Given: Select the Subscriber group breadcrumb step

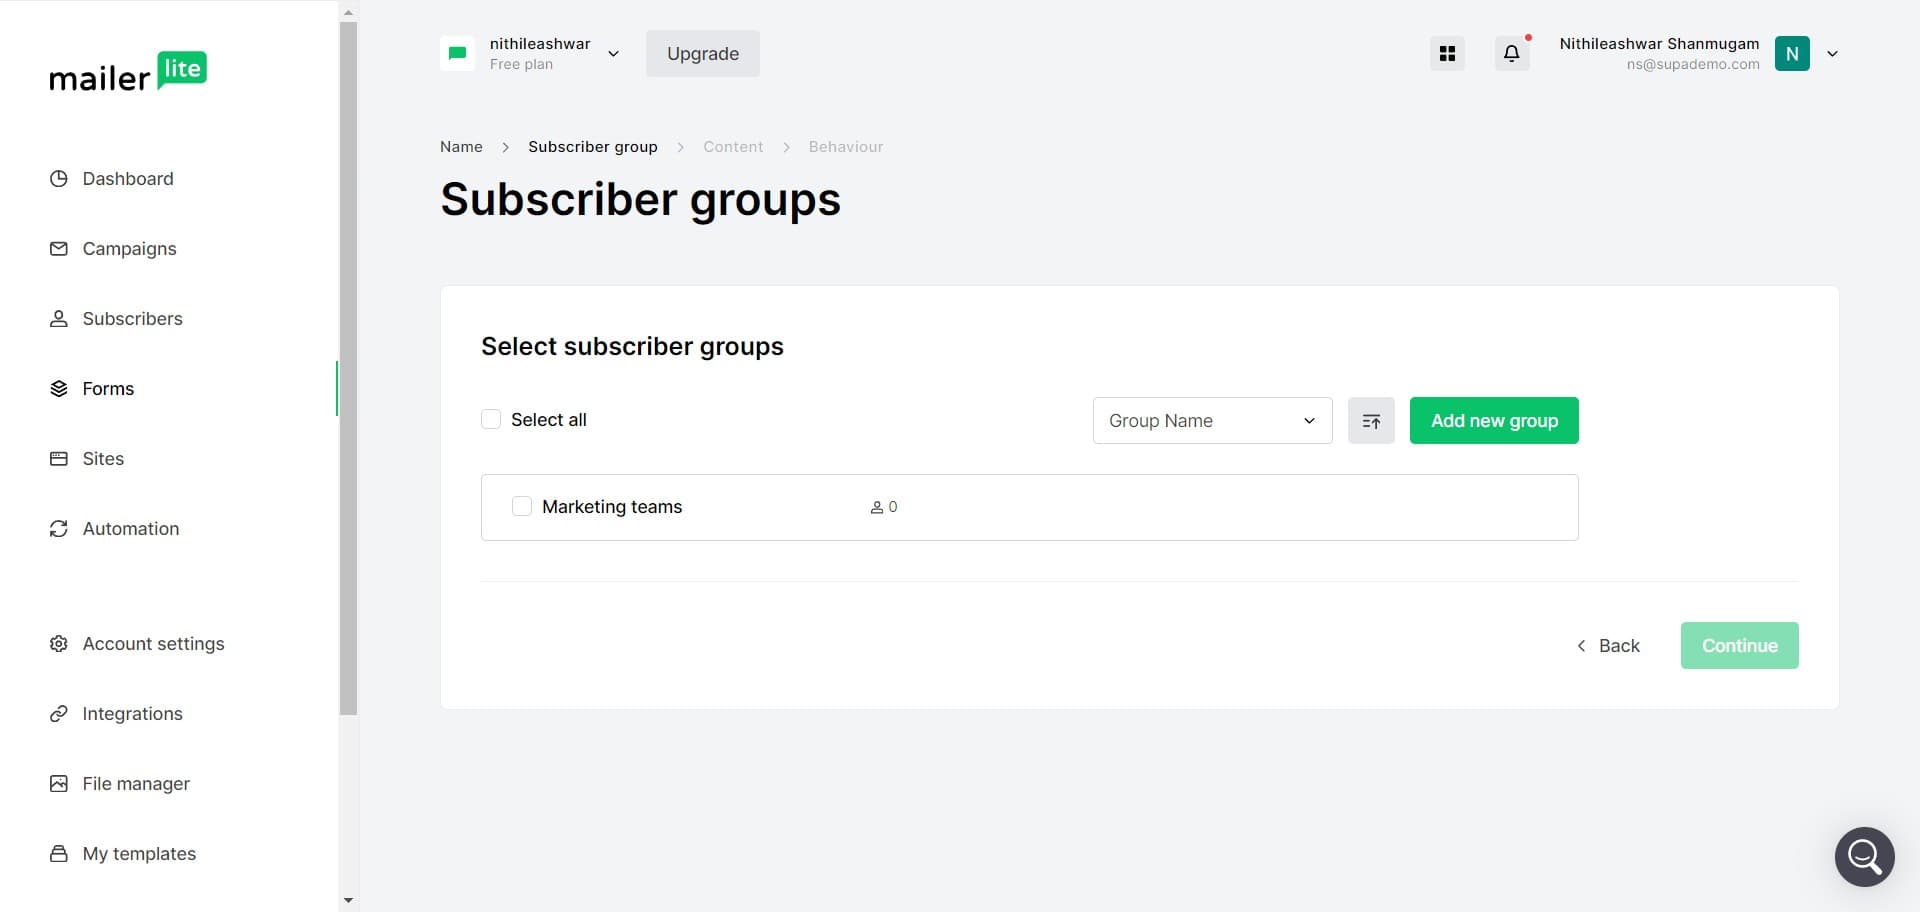Looking at the screenshot, I should [x=592, y=146].
